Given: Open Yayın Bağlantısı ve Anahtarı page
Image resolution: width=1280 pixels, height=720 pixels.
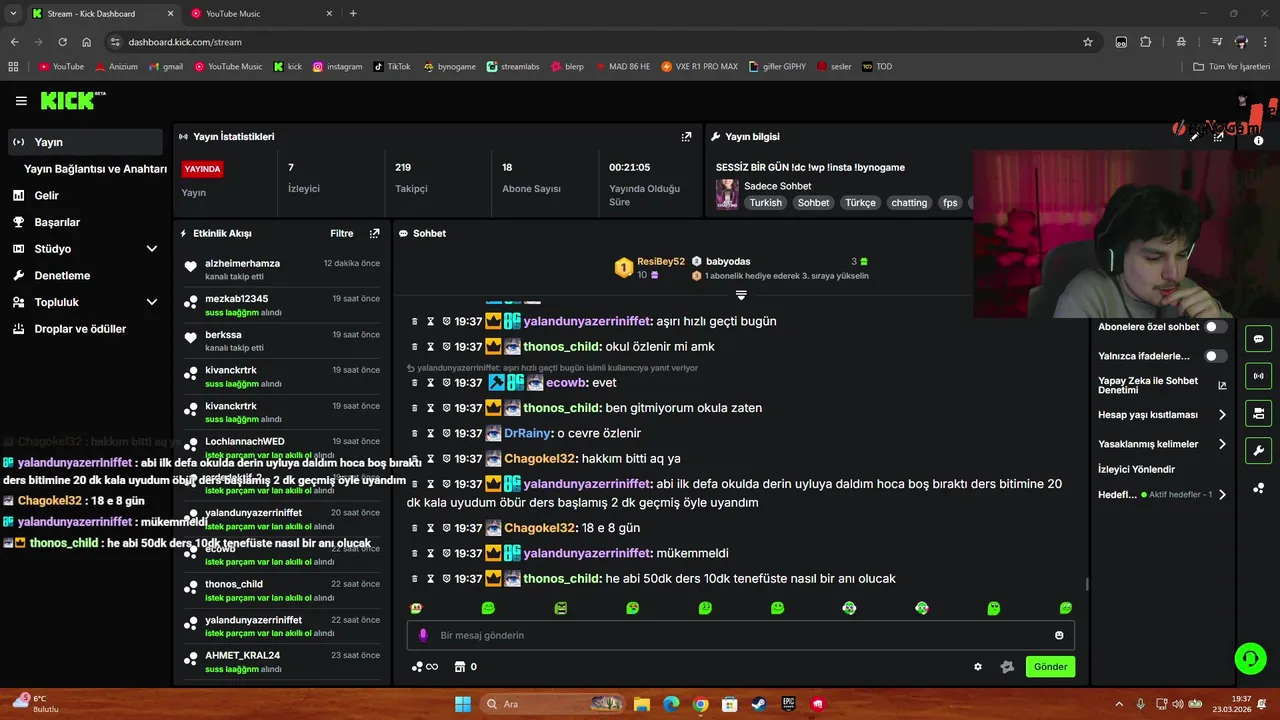Looking at the screenshot, I should [95, 169].
